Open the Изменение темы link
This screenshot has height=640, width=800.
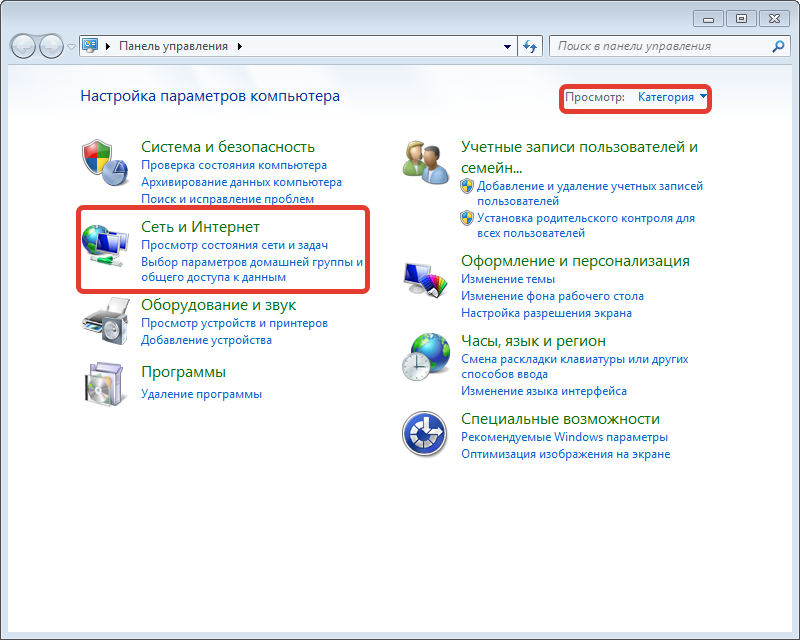pyautogui.click(x=507, y=280)
